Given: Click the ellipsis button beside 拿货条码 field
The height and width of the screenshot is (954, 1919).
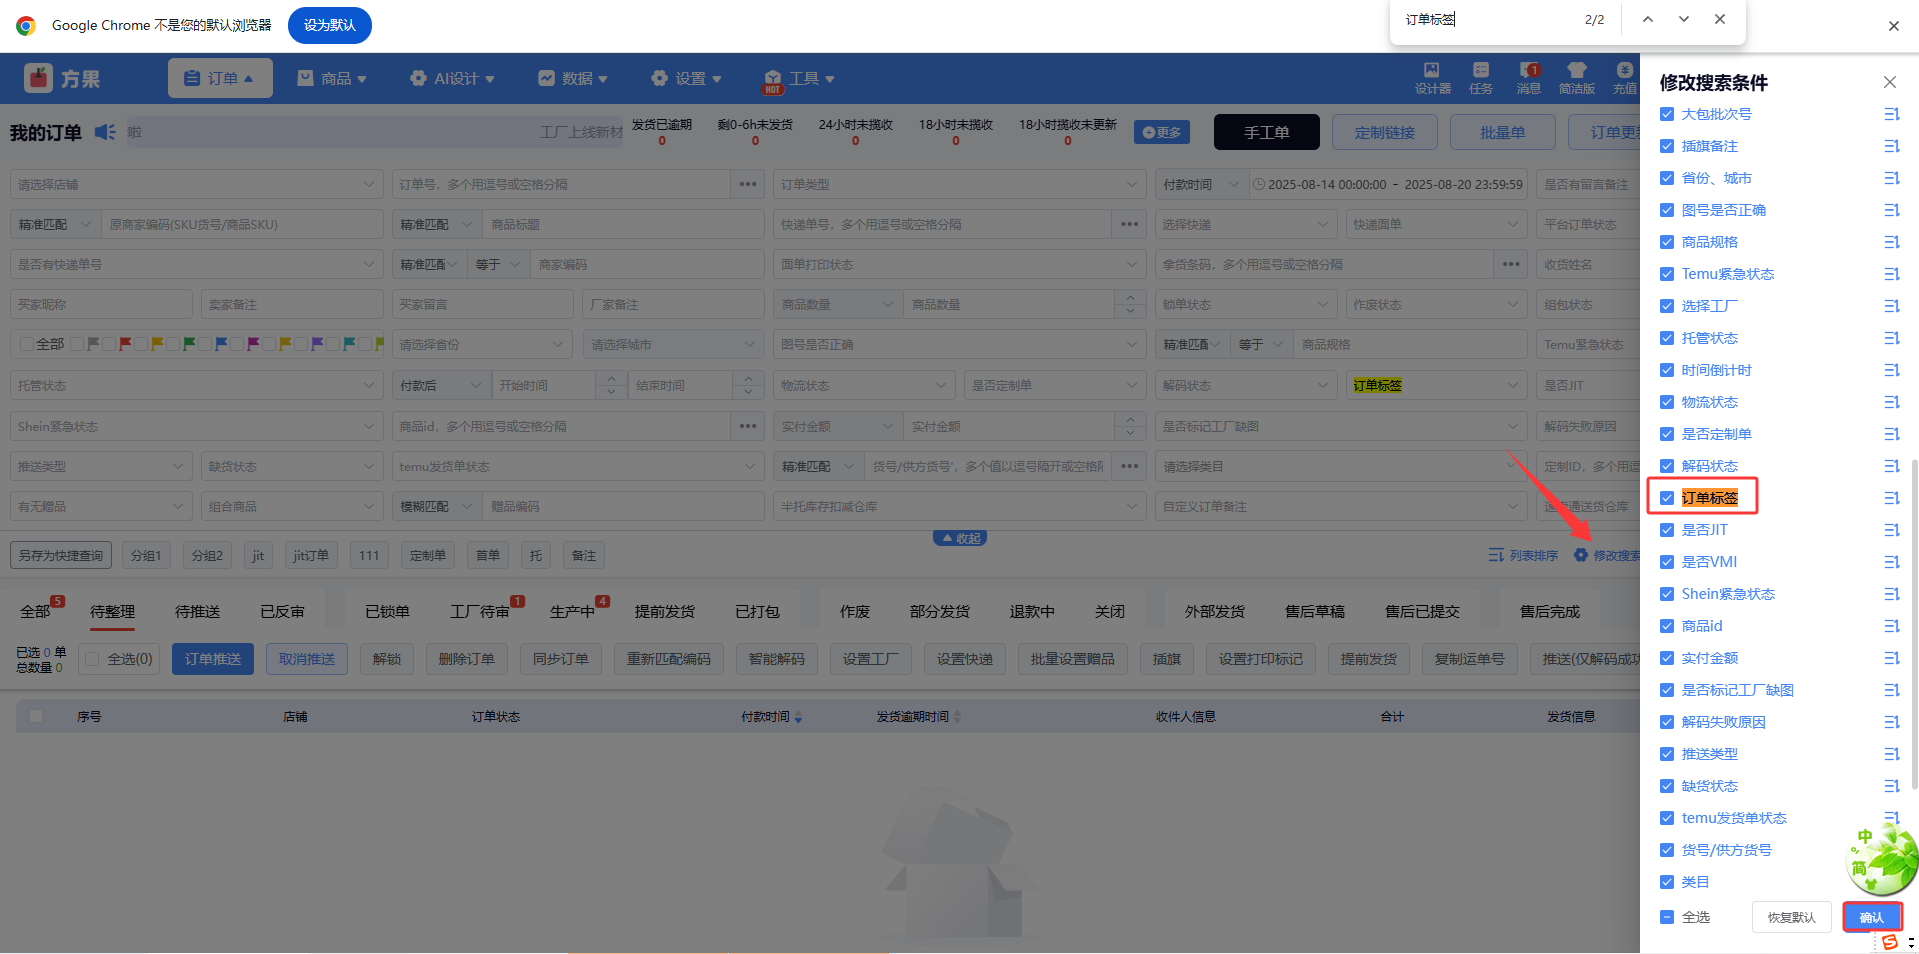Looking at the screenshot, I should pos(1511,264).
